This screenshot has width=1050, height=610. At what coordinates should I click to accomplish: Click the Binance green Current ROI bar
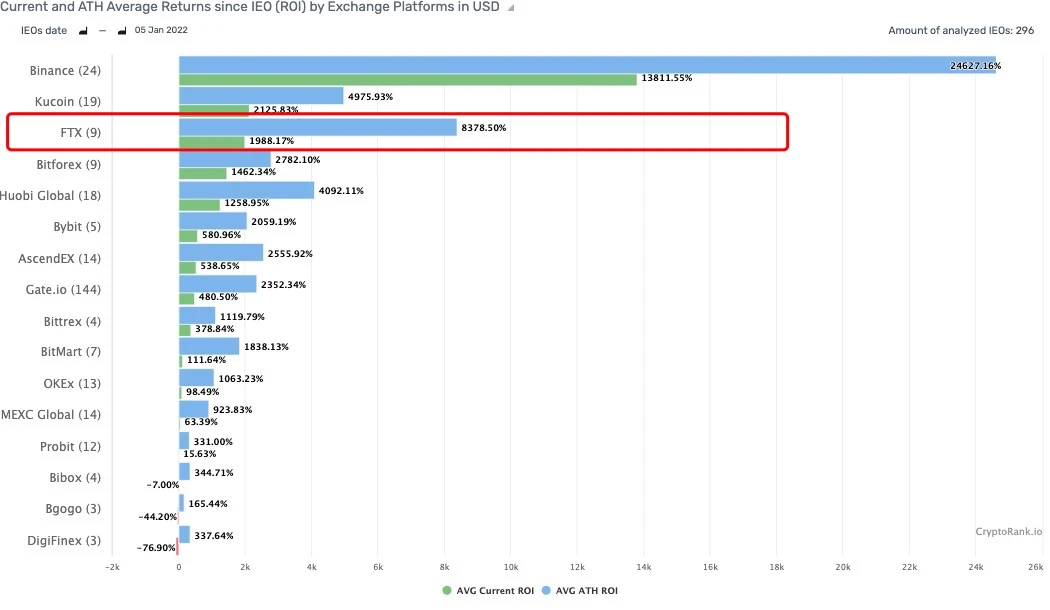407,79
